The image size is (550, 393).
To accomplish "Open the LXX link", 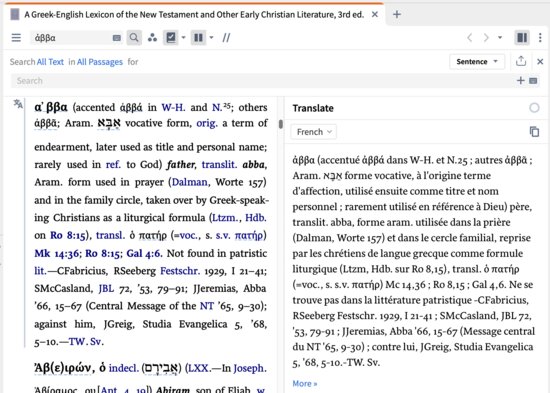I will point(199,368).
